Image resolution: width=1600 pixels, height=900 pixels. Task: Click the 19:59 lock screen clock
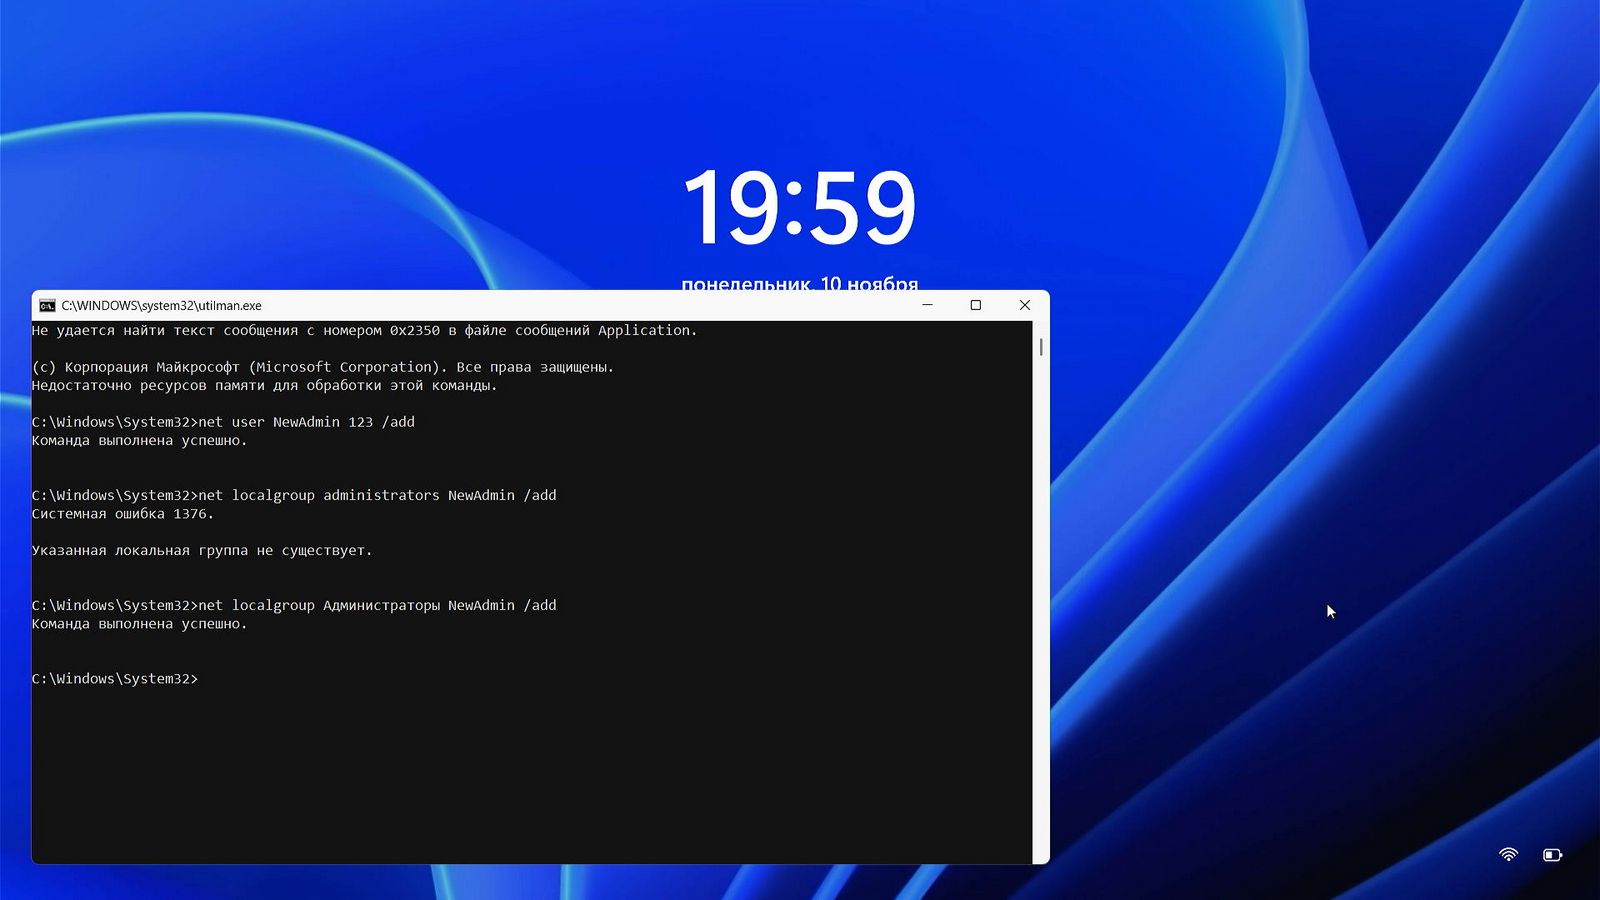click(799, 207)
